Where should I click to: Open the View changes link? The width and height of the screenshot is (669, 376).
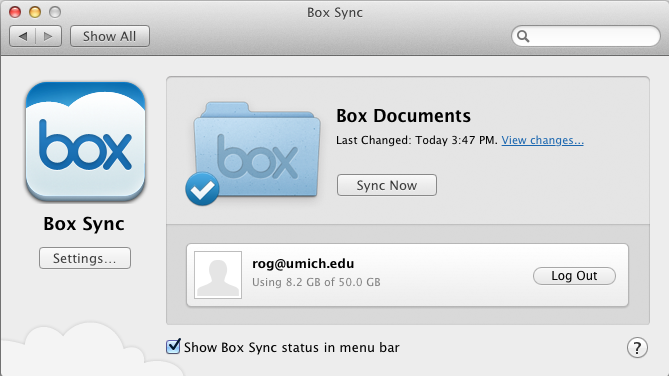tap(542, 140)
